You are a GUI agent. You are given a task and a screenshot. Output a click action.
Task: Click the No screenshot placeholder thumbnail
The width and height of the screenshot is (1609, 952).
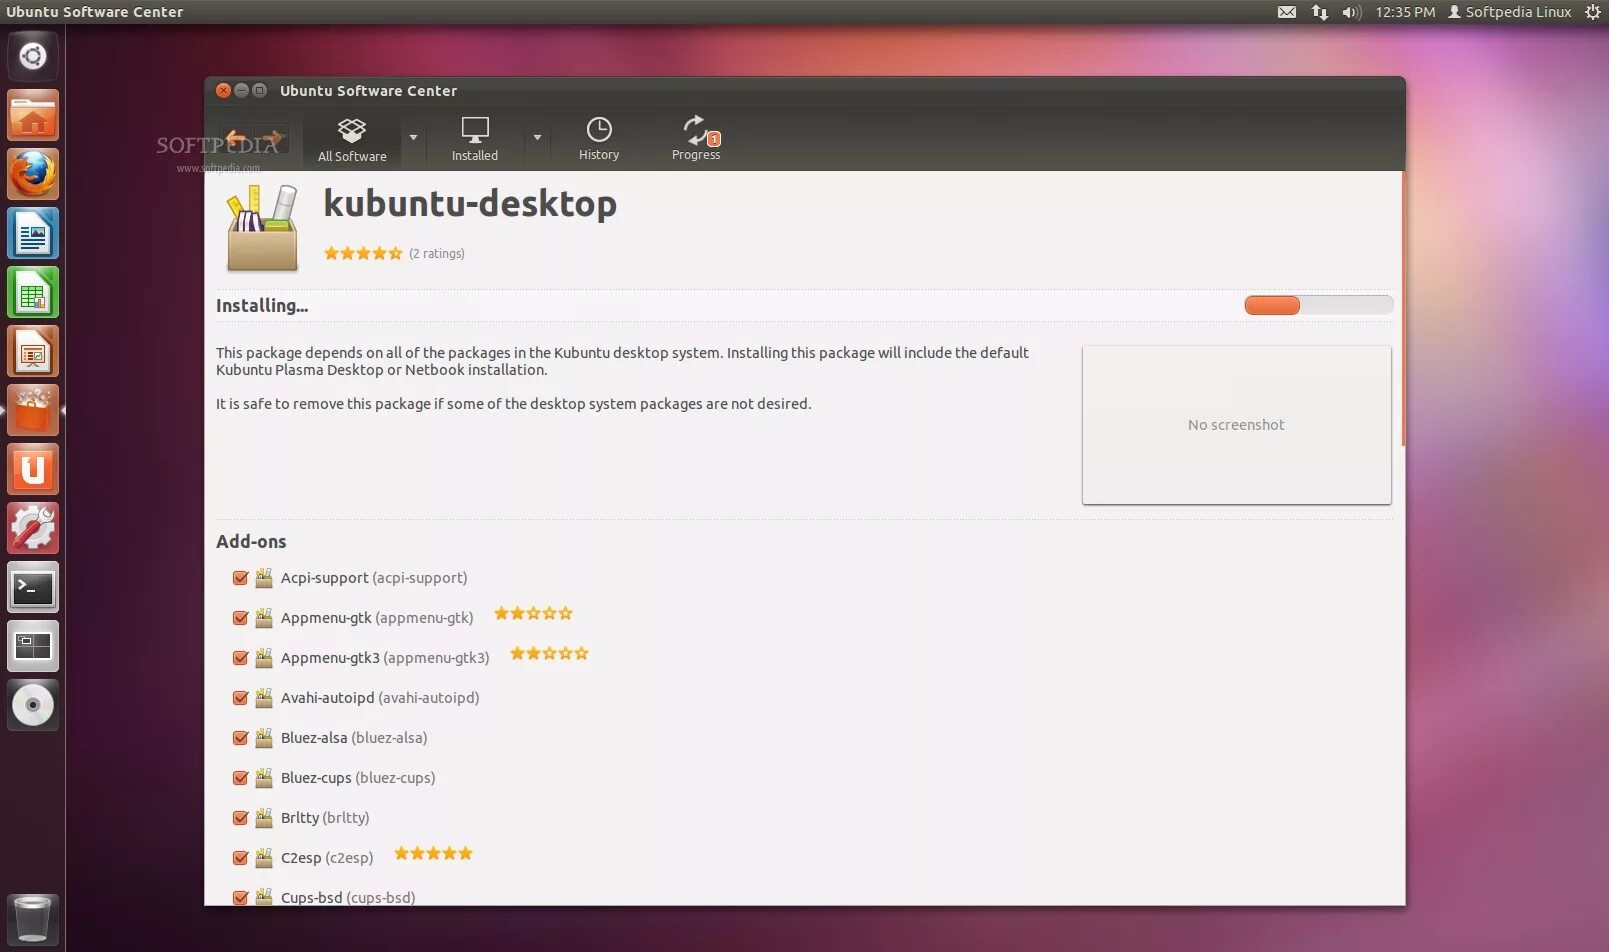(1236, 425)
